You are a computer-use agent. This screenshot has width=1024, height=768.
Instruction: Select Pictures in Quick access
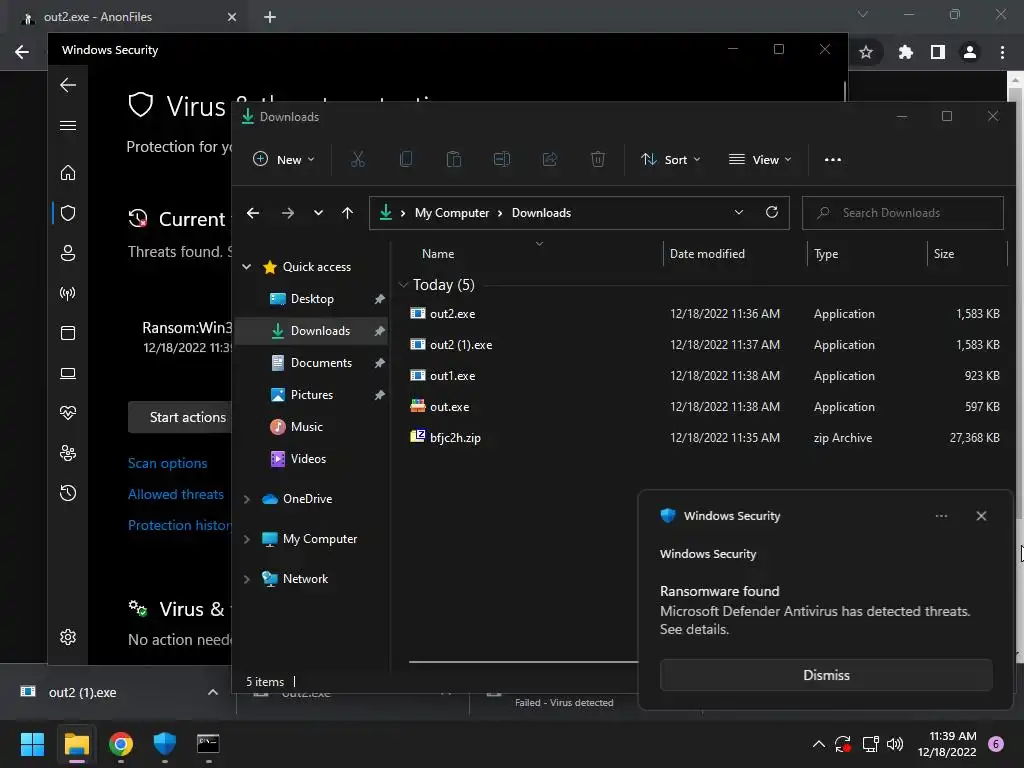(x=312, y=394)
